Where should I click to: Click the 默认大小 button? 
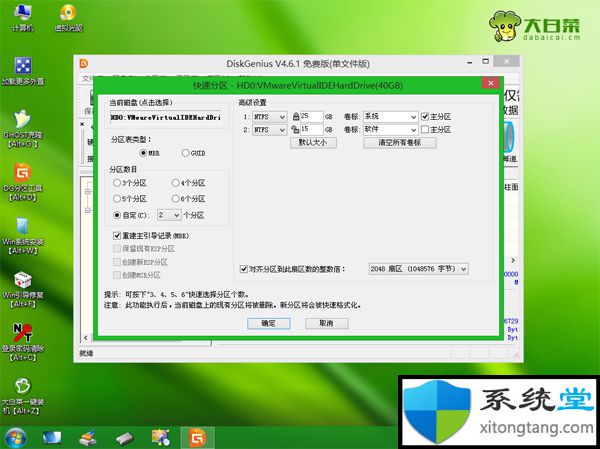click(313, 143)
